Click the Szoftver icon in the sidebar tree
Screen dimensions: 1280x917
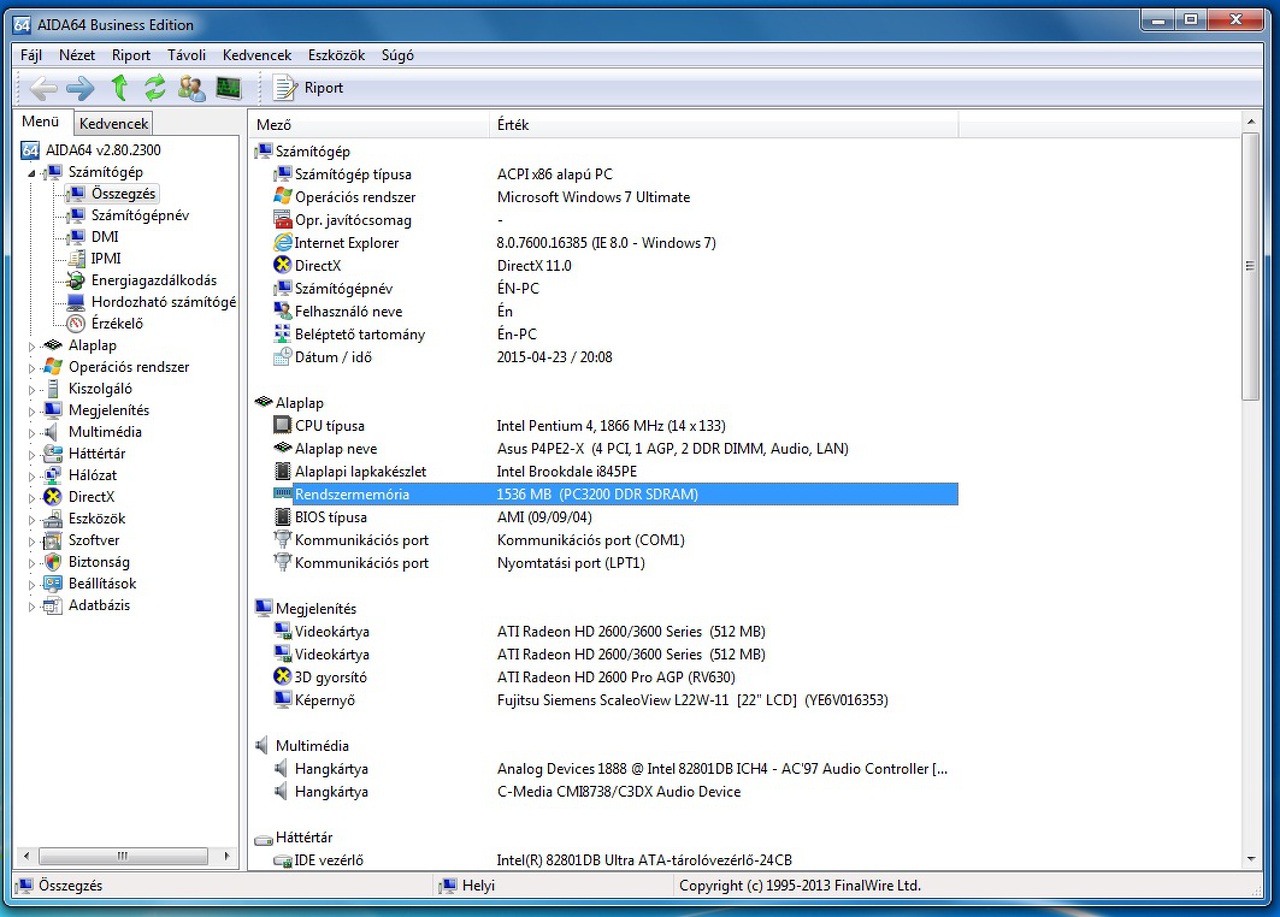(x=52, y=541)
